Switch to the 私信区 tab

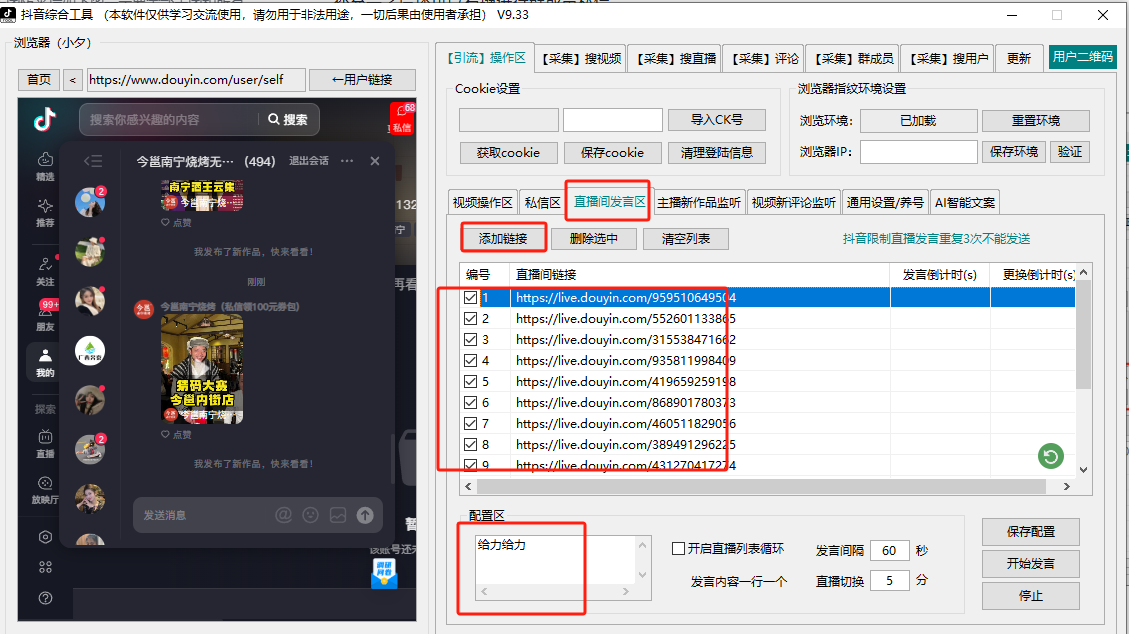pos(542,202)
